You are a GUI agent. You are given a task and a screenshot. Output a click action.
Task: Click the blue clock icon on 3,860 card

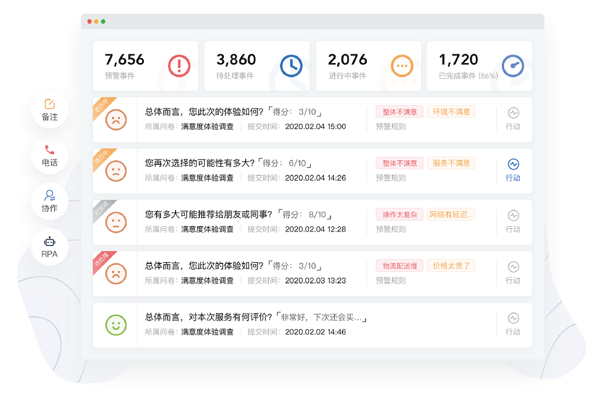point(291,66)
